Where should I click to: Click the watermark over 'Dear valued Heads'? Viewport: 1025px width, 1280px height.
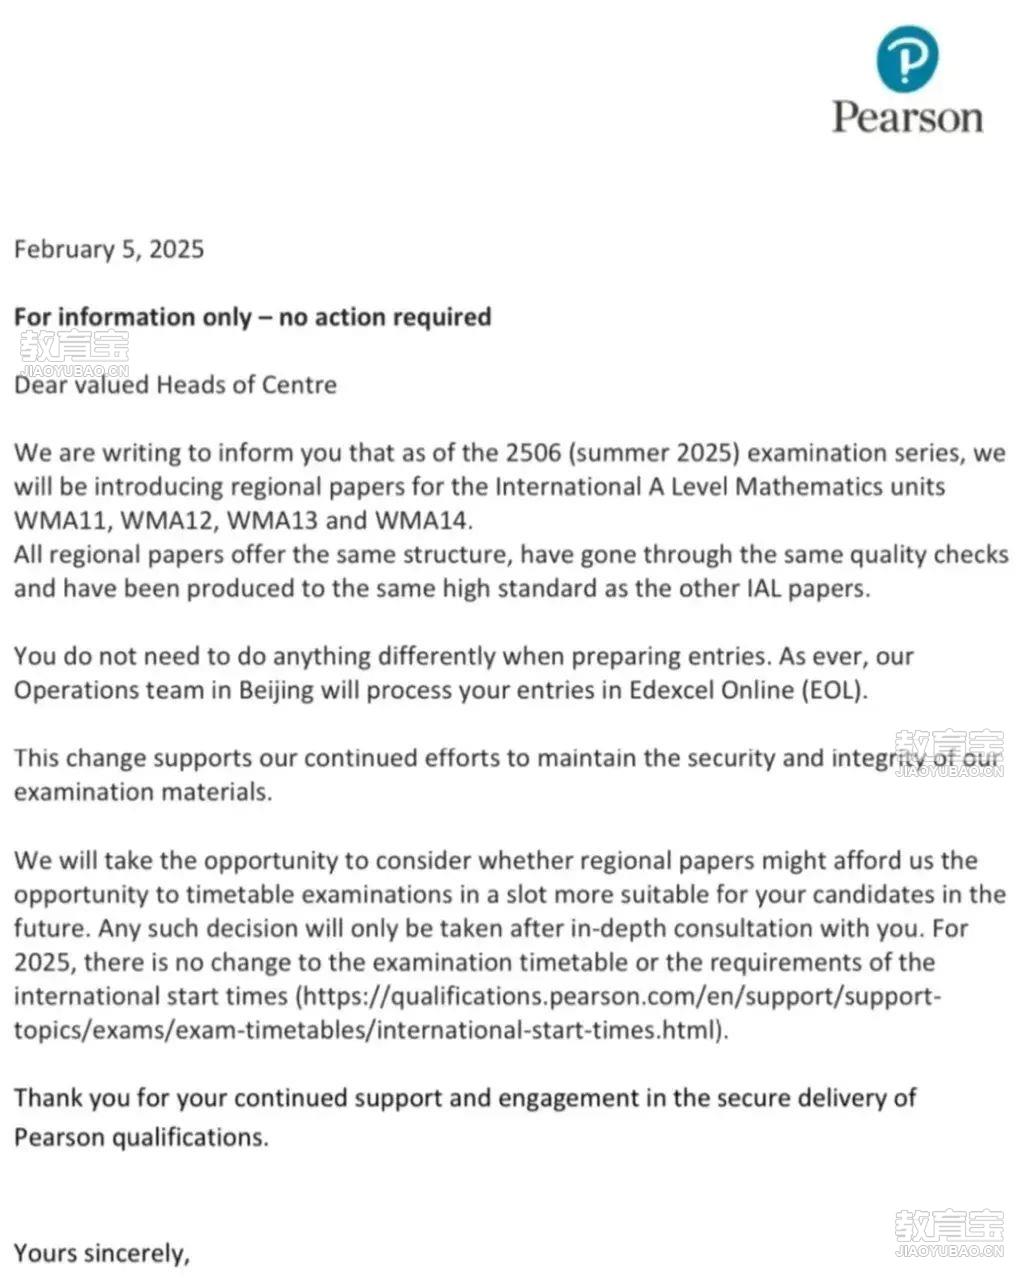(x=74, y=352)
